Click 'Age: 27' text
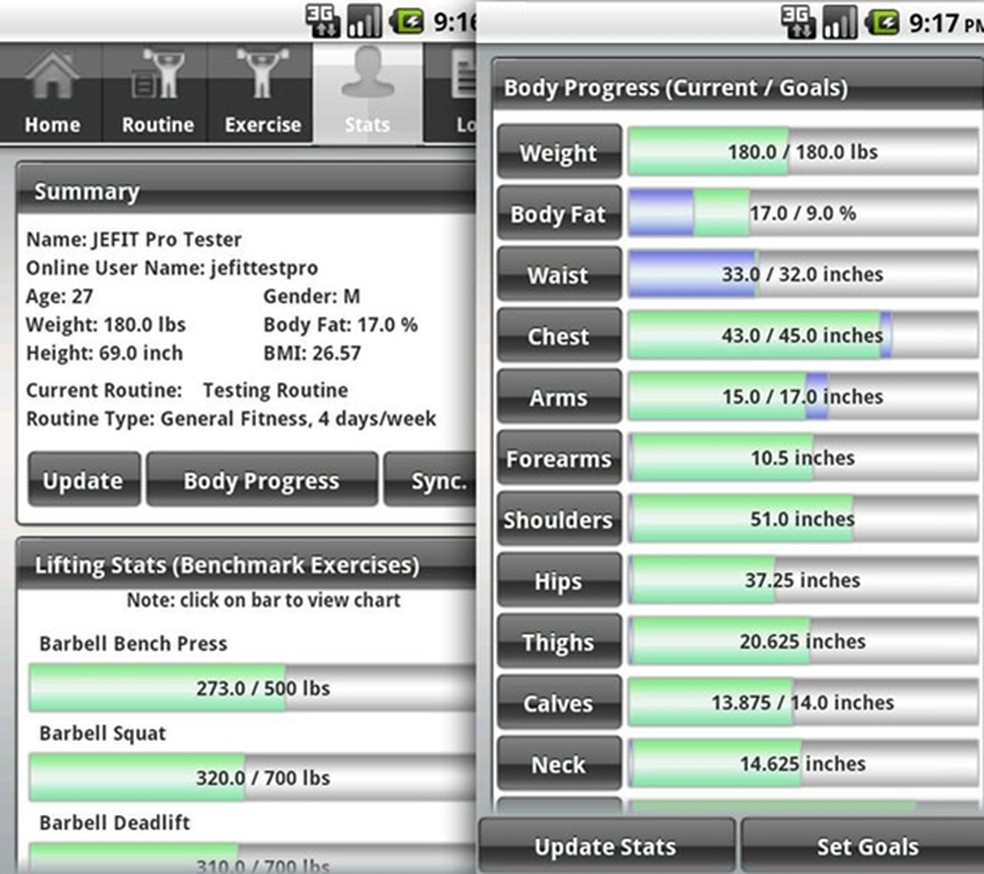Image resolution: width=984 pixels, height=874 pixels. point(60,296)
